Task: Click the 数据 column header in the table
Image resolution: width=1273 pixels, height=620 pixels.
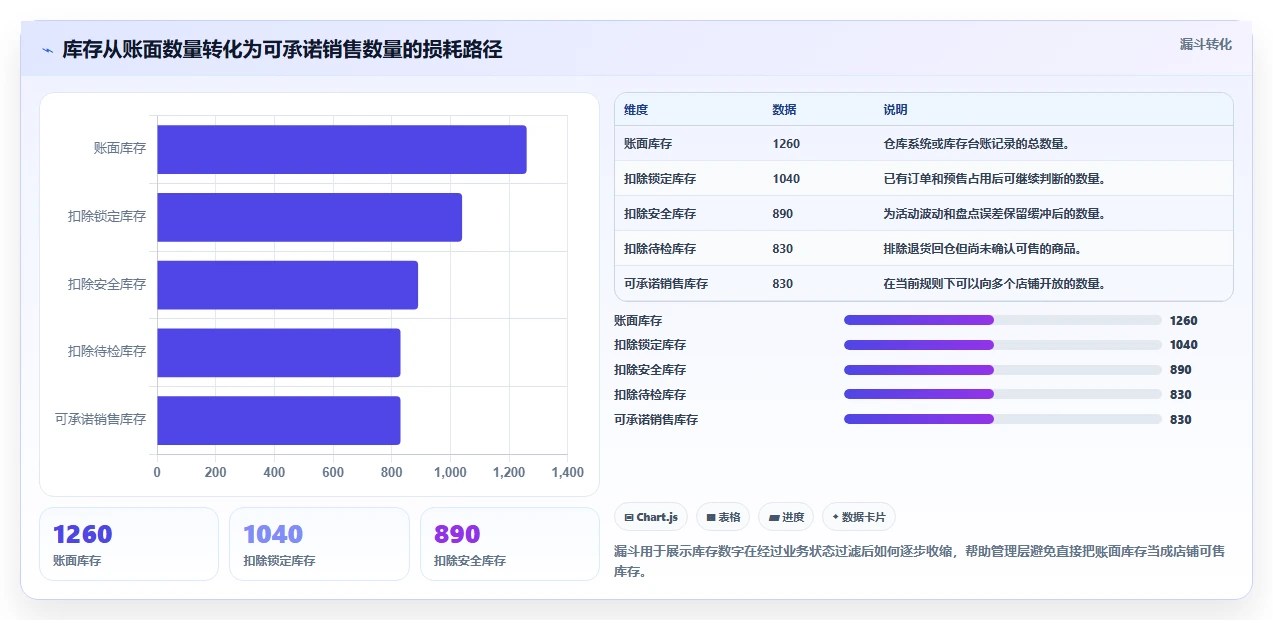Action: (784, 110)
